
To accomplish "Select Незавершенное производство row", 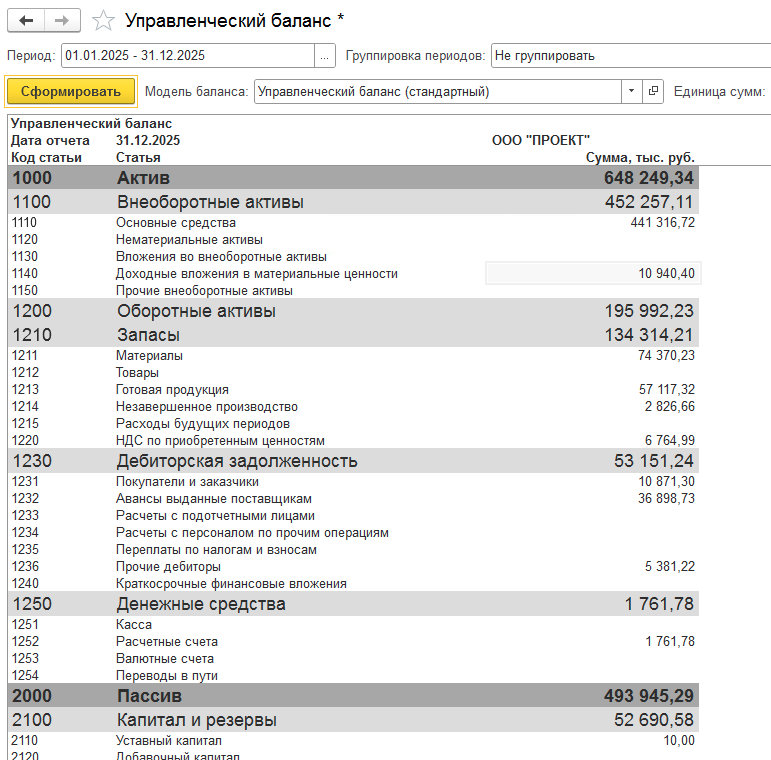I will 353,407.
